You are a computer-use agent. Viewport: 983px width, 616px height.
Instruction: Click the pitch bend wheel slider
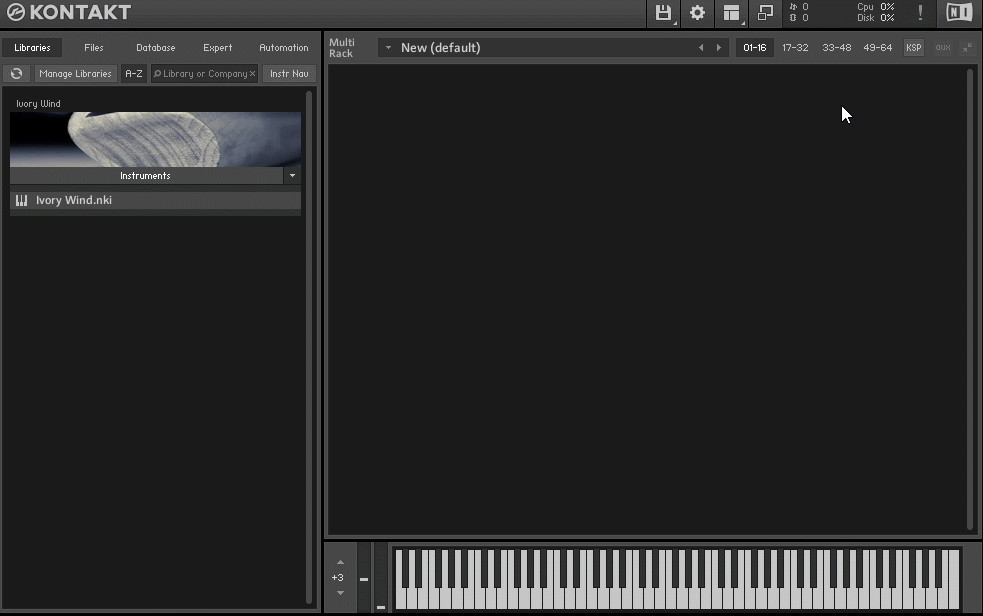tap(364, 578)
